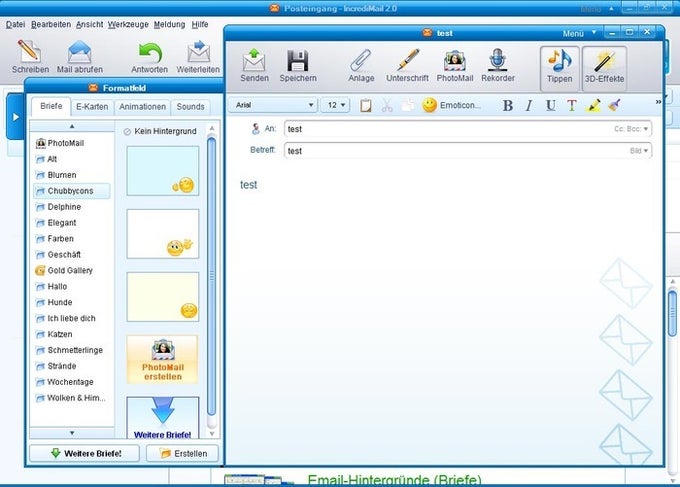
Task: Click Schreiben in main window
Action: (x=30, y=56)
